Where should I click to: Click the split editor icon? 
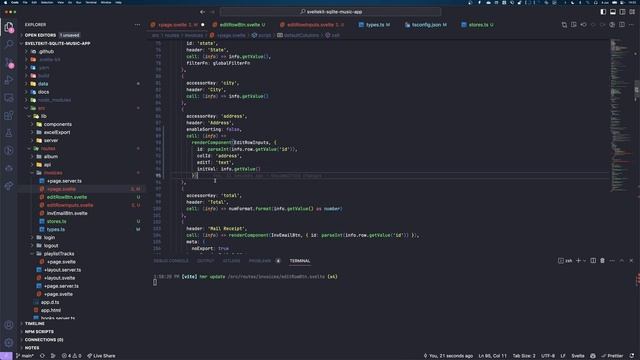pos(622,24)
